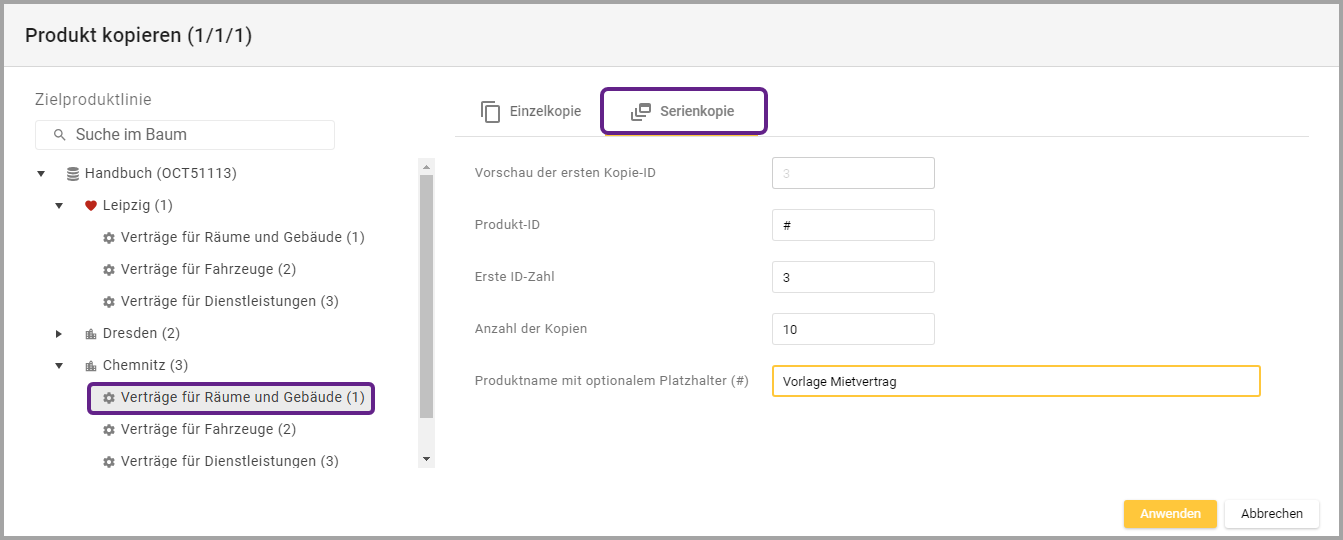Click the series-copy icon beside Serienkopie
Viewport: 1343px width, 540px height.
coord(640,112)
